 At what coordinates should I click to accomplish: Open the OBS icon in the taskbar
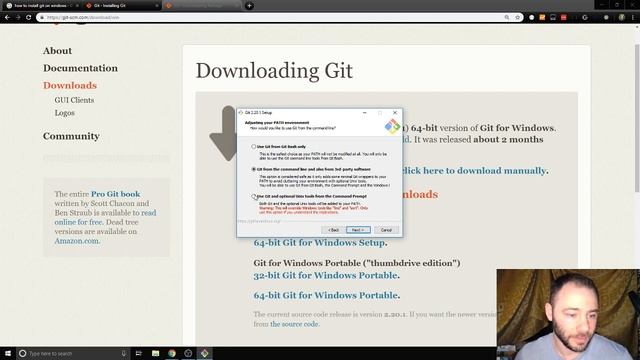[x=188, y=353]
